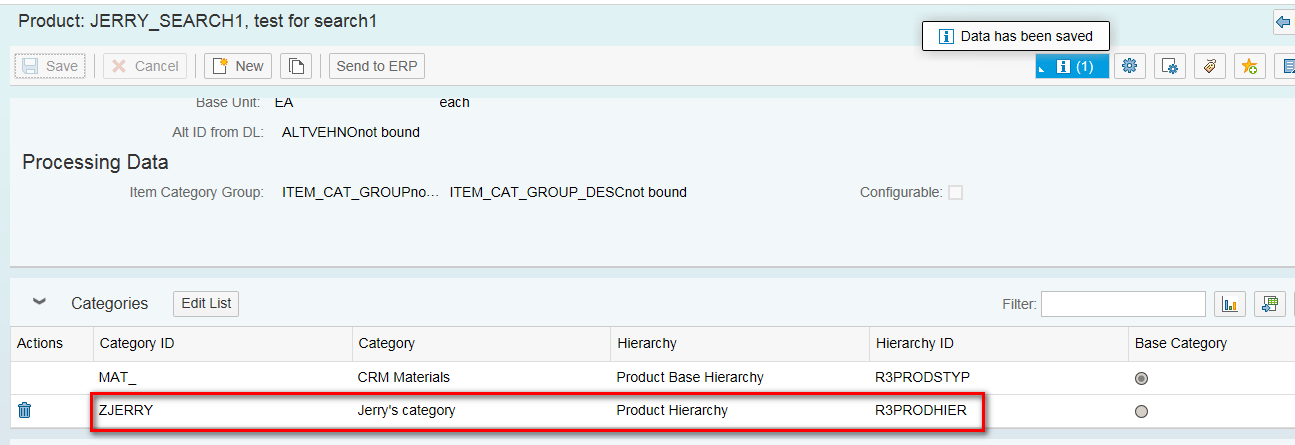
Task: Select base category radio for ZJERRY row
Action: point(1141,411)
